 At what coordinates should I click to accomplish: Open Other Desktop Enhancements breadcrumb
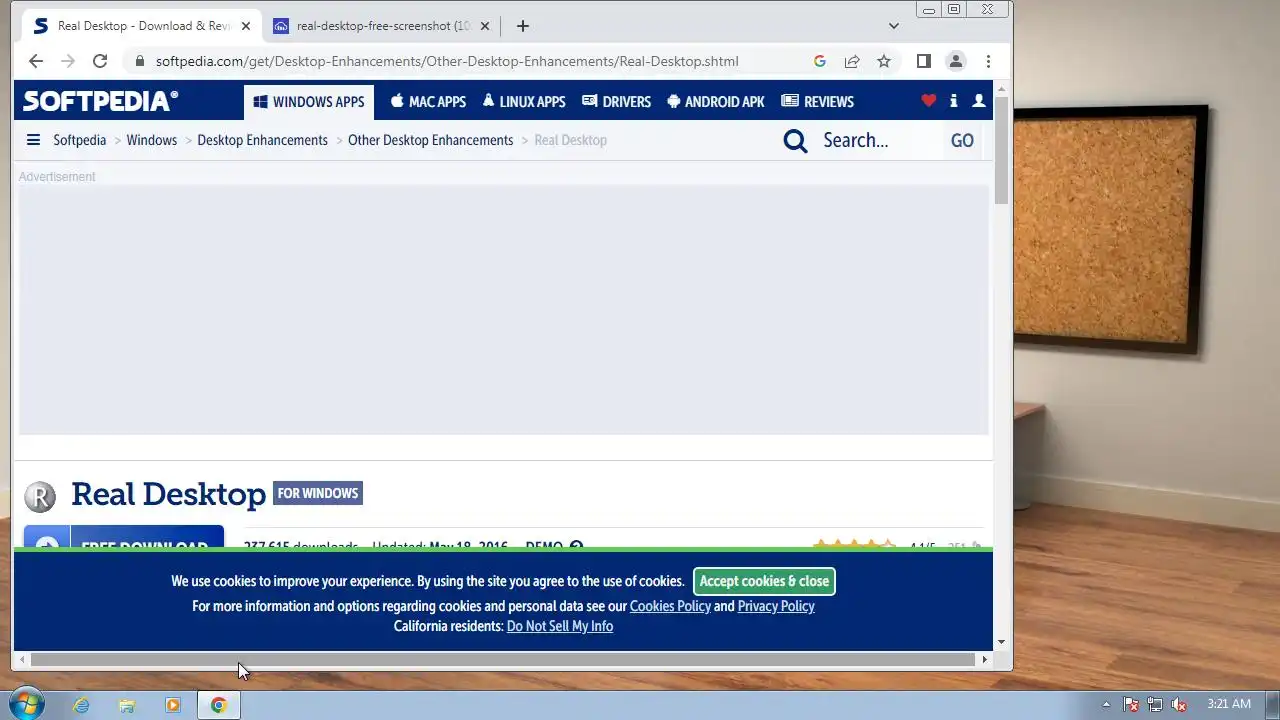click(x=430, y=140)
